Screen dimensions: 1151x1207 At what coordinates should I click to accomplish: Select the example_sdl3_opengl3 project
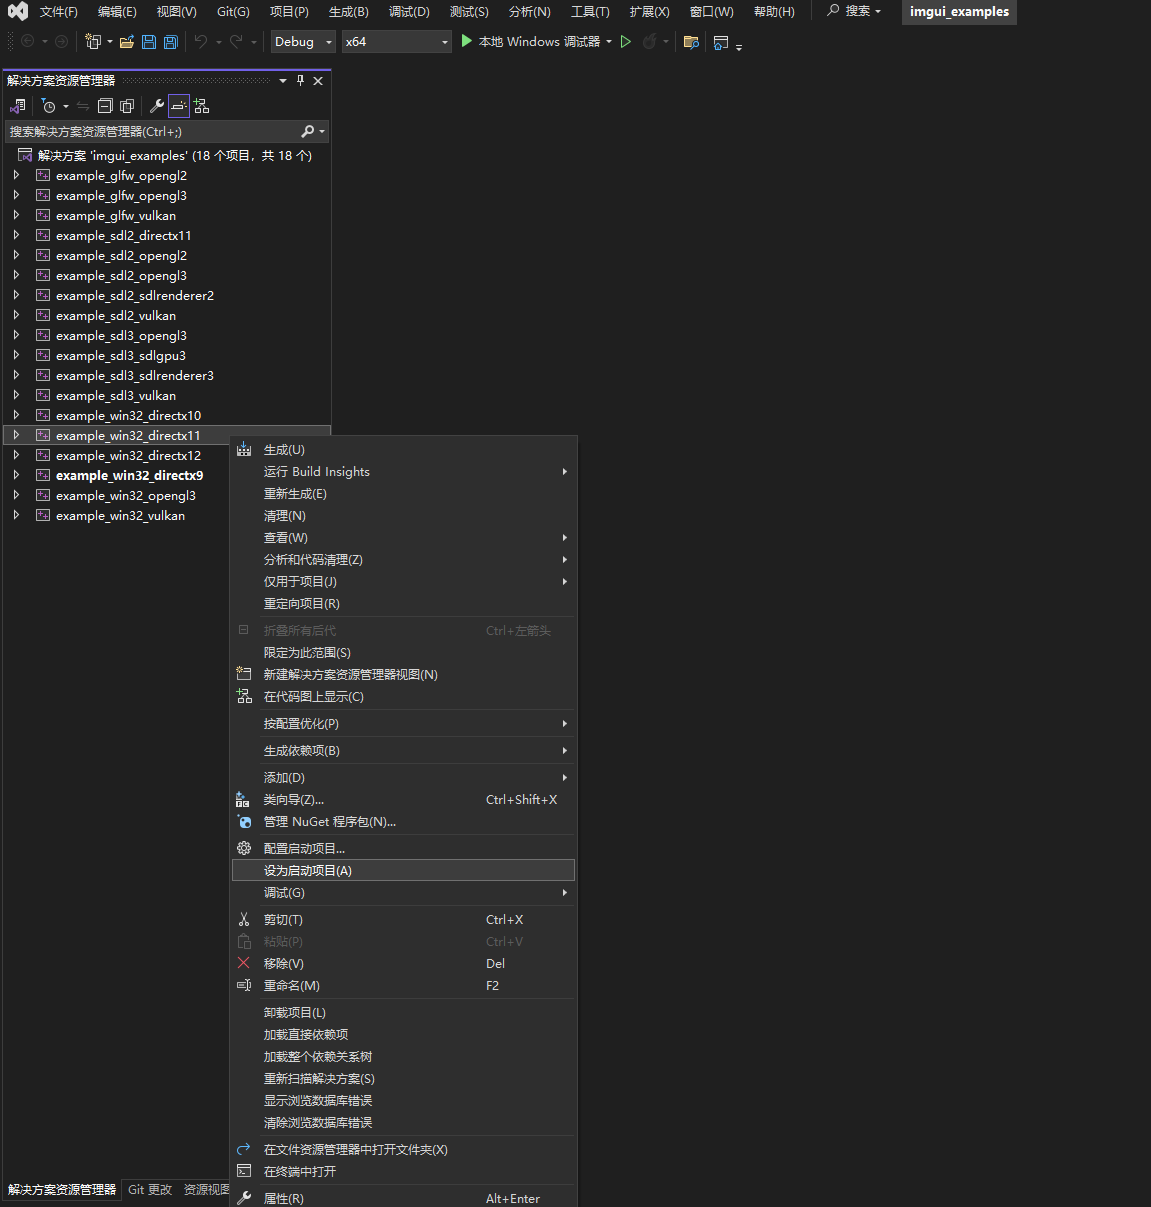point(121,336)
